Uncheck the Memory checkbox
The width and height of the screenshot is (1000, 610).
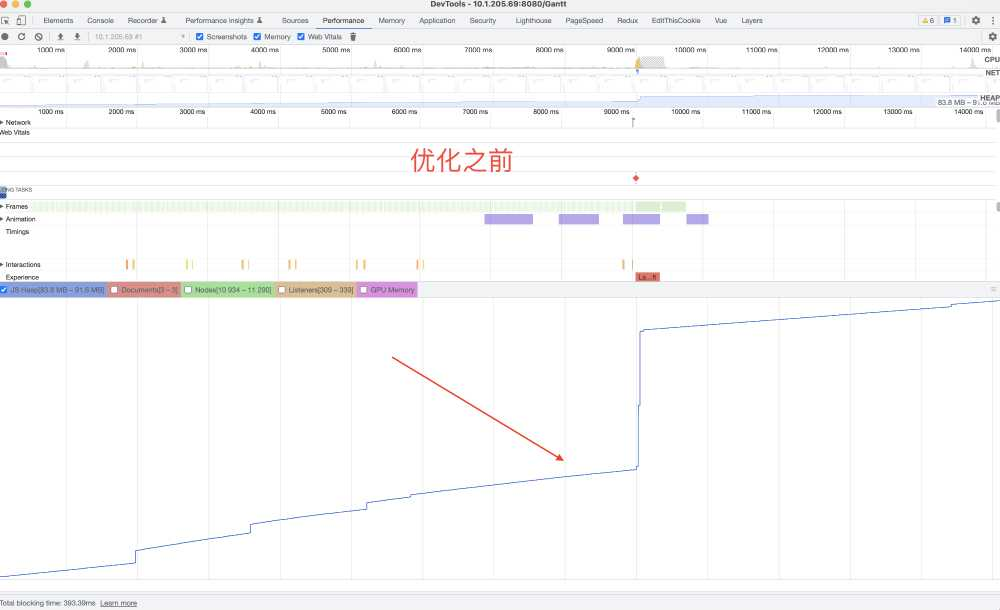(x=258, y=37)
